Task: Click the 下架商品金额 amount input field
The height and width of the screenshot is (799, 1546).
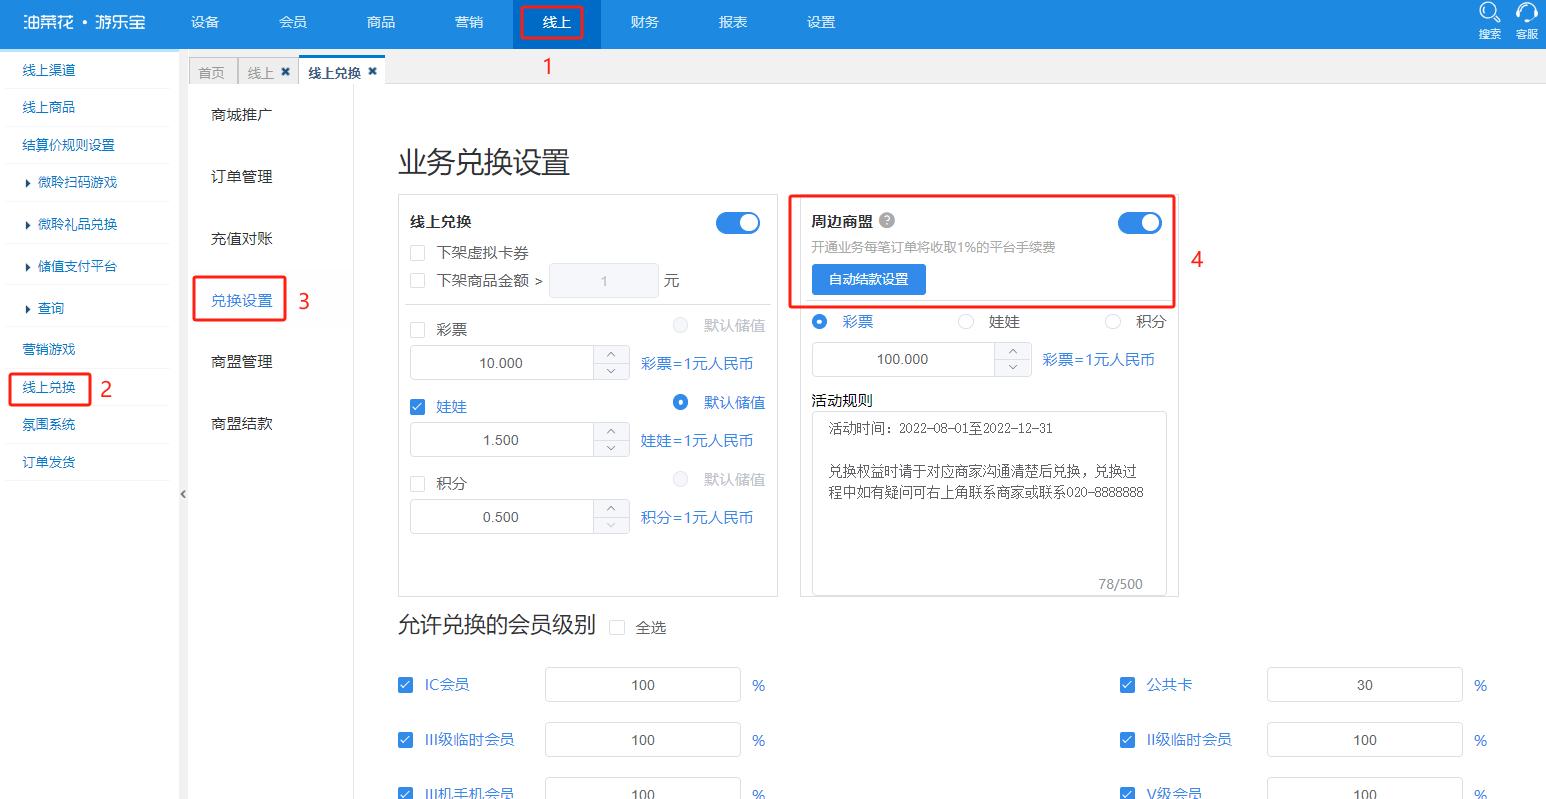Action: point(604,281)
